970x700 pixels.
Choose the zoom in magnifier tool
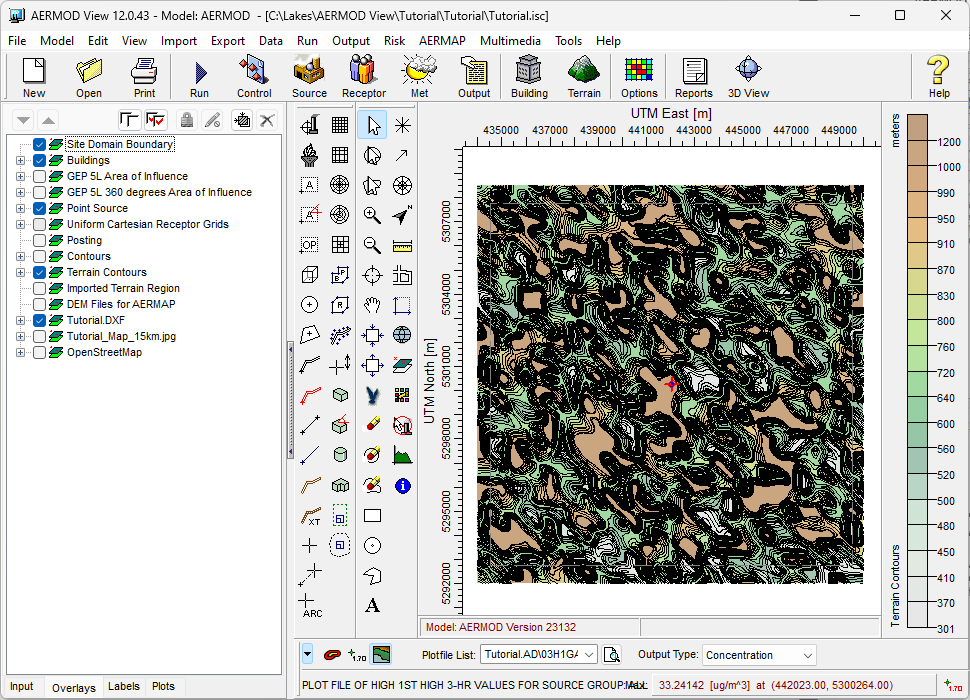click(372, 215)
